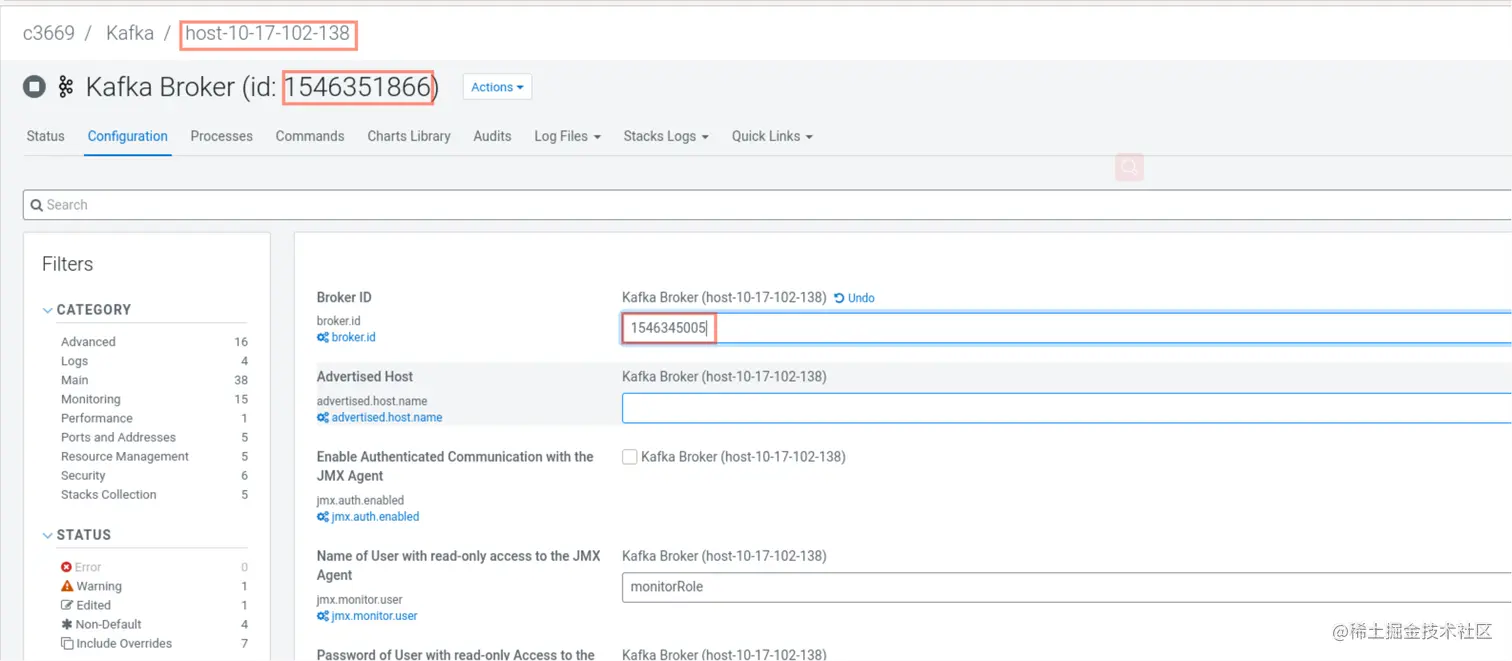Screen dimensions: 1512x661
Task: Filter by Warning status
Action: pyautogui.click(x=99, y=586)
